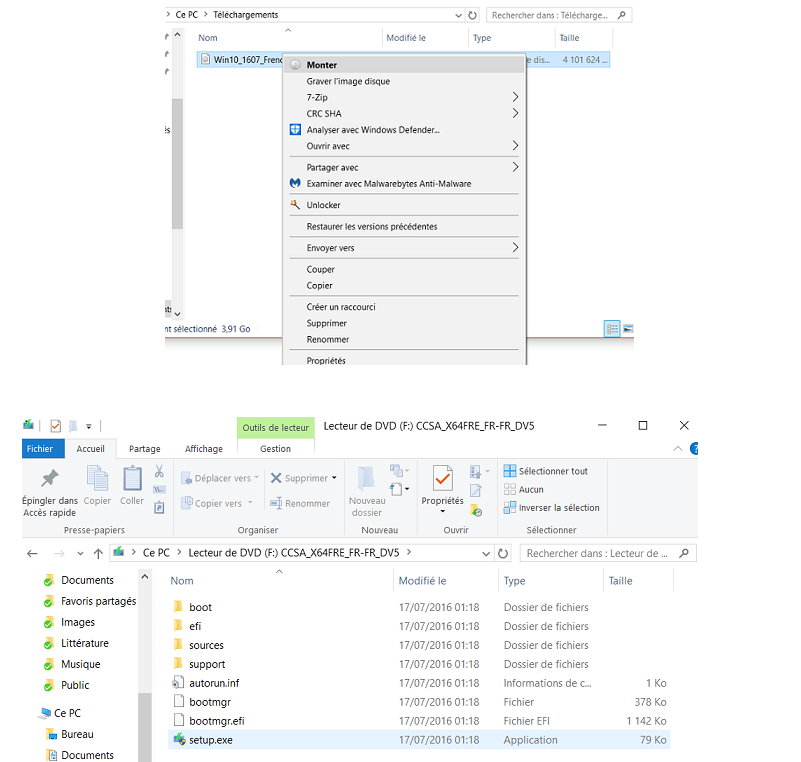Click the ribbon Copier icon in Presse-papiers

pos(97,479)
